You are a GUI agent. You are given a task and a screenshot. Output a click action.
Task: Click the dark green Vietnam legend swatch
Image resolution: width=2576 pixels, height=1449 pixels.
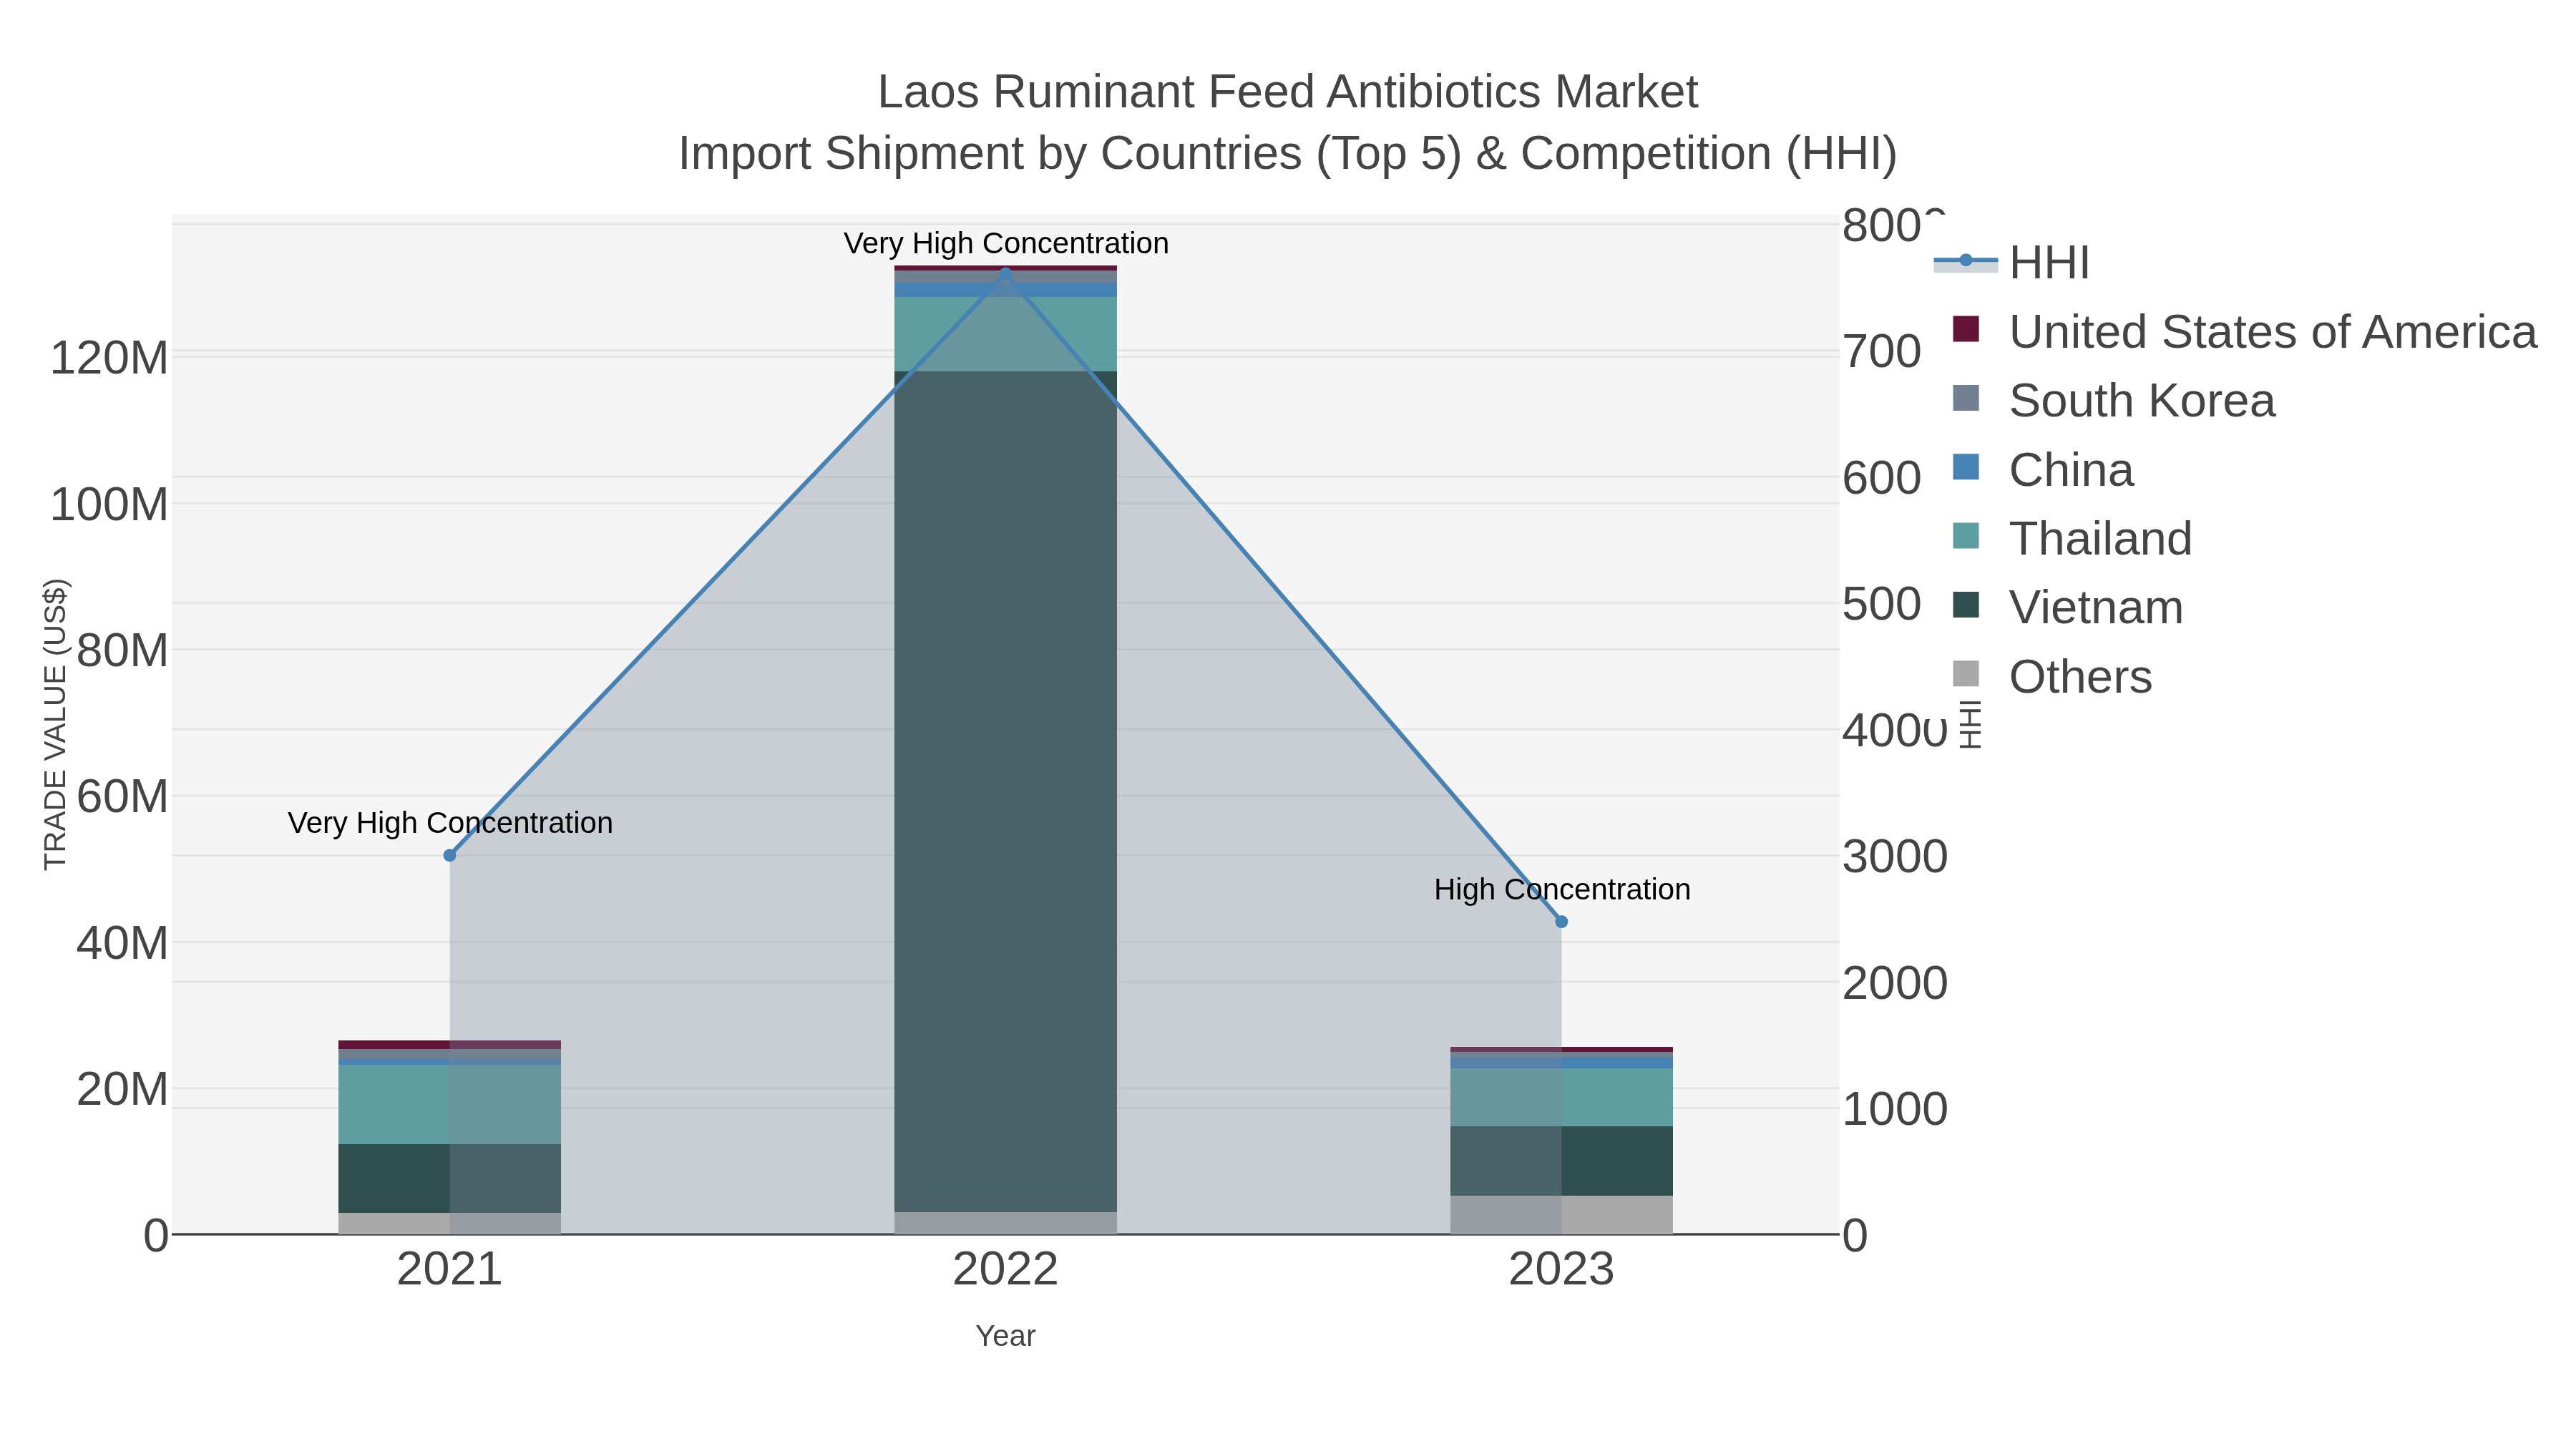[1966, 605]
